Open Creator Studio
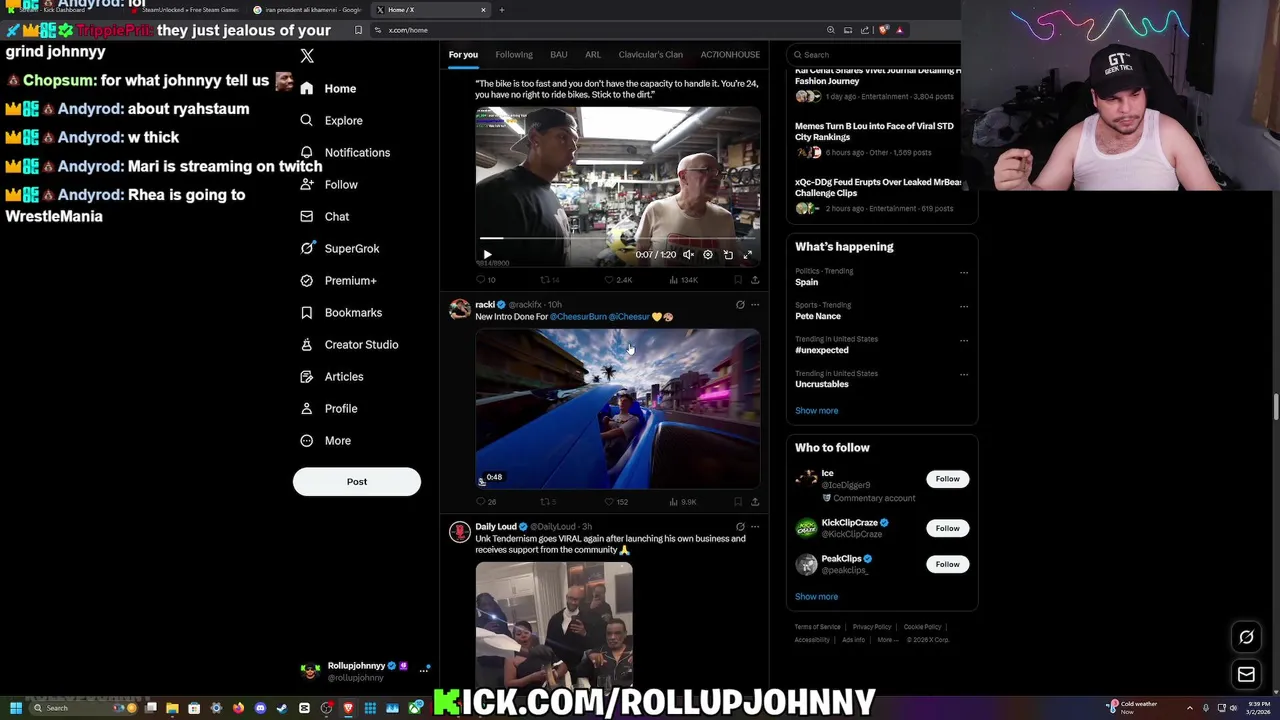The height and width of the screenshot is (720, 1280). (350, 344)
